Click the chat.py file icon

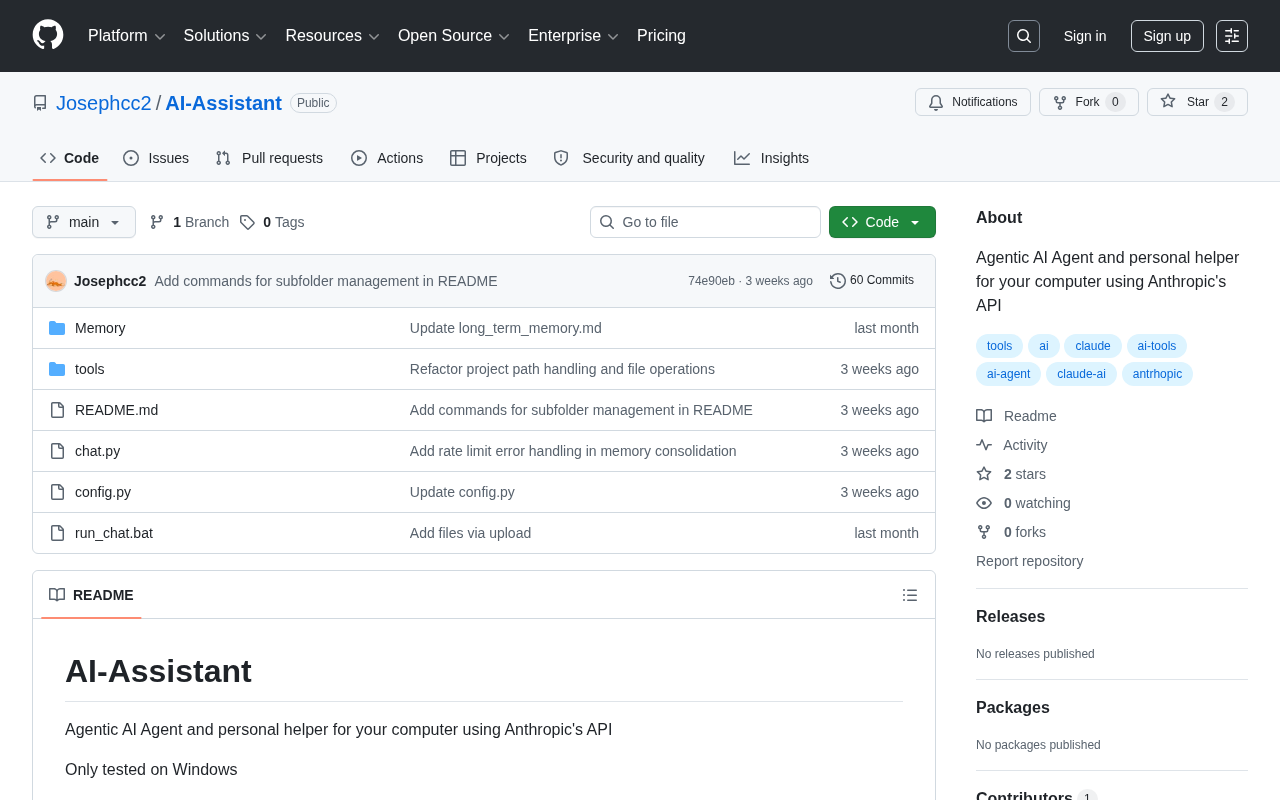(57, 451)
